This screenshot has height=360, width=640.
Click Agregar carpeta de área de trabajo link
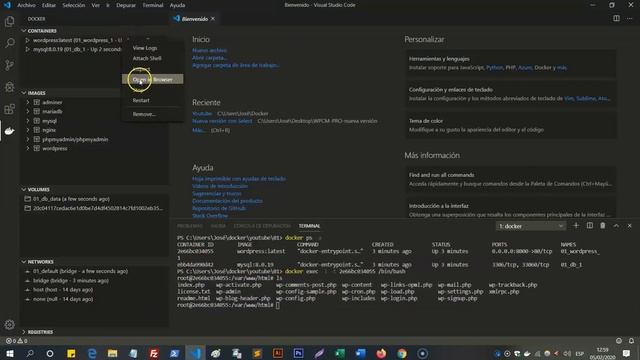[236, 65]
